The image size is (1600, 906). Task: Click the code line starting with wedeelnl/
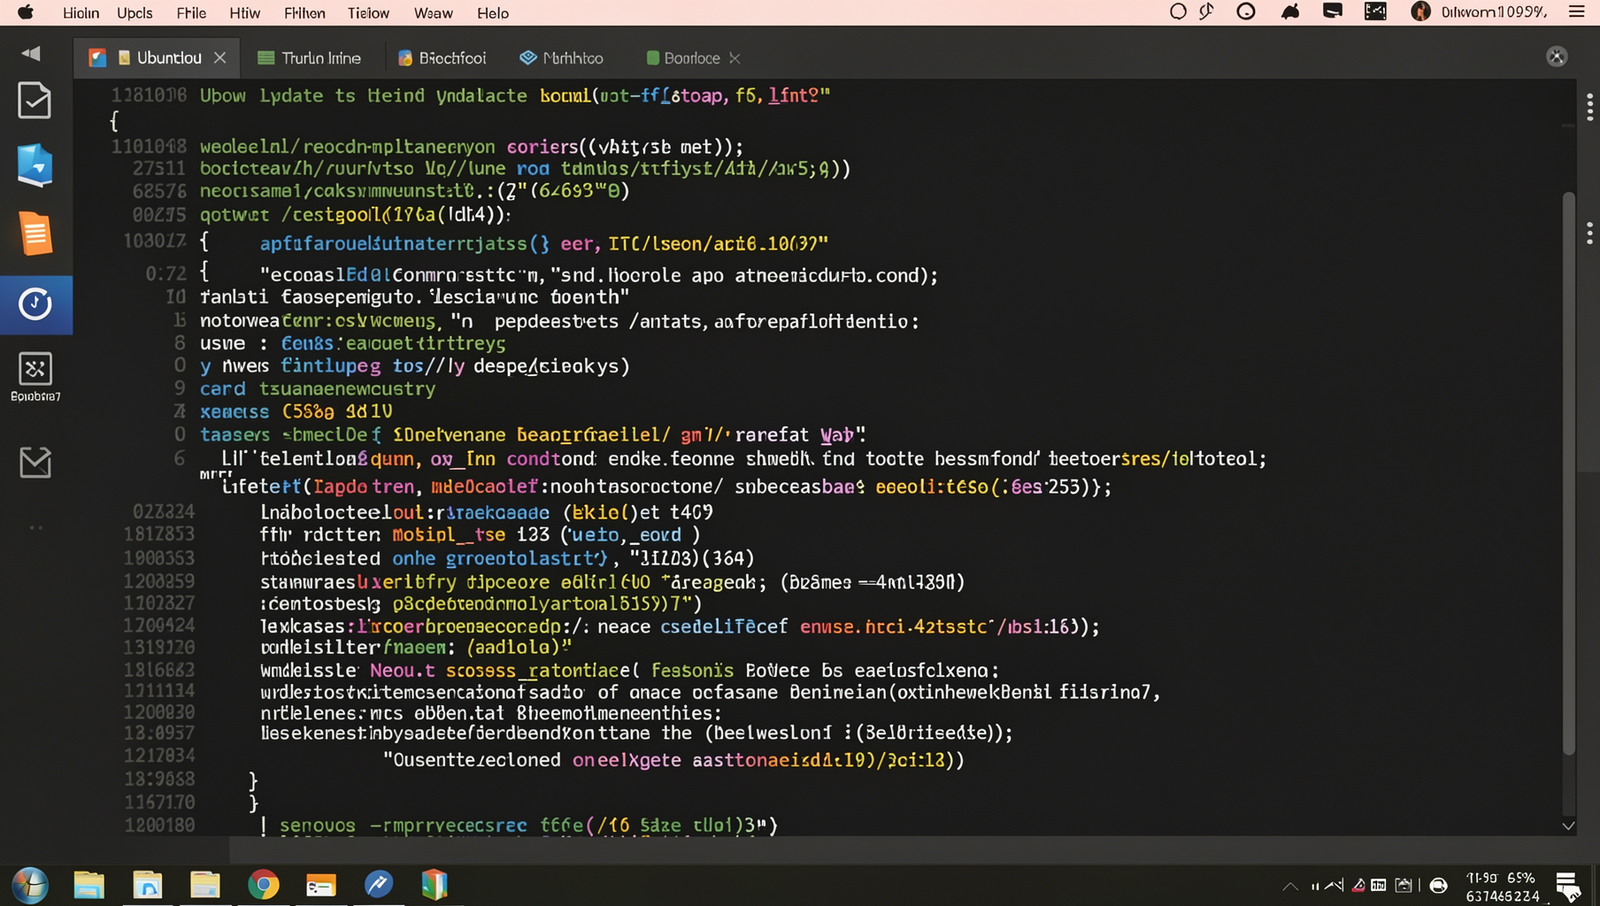[x=471, y=147]
